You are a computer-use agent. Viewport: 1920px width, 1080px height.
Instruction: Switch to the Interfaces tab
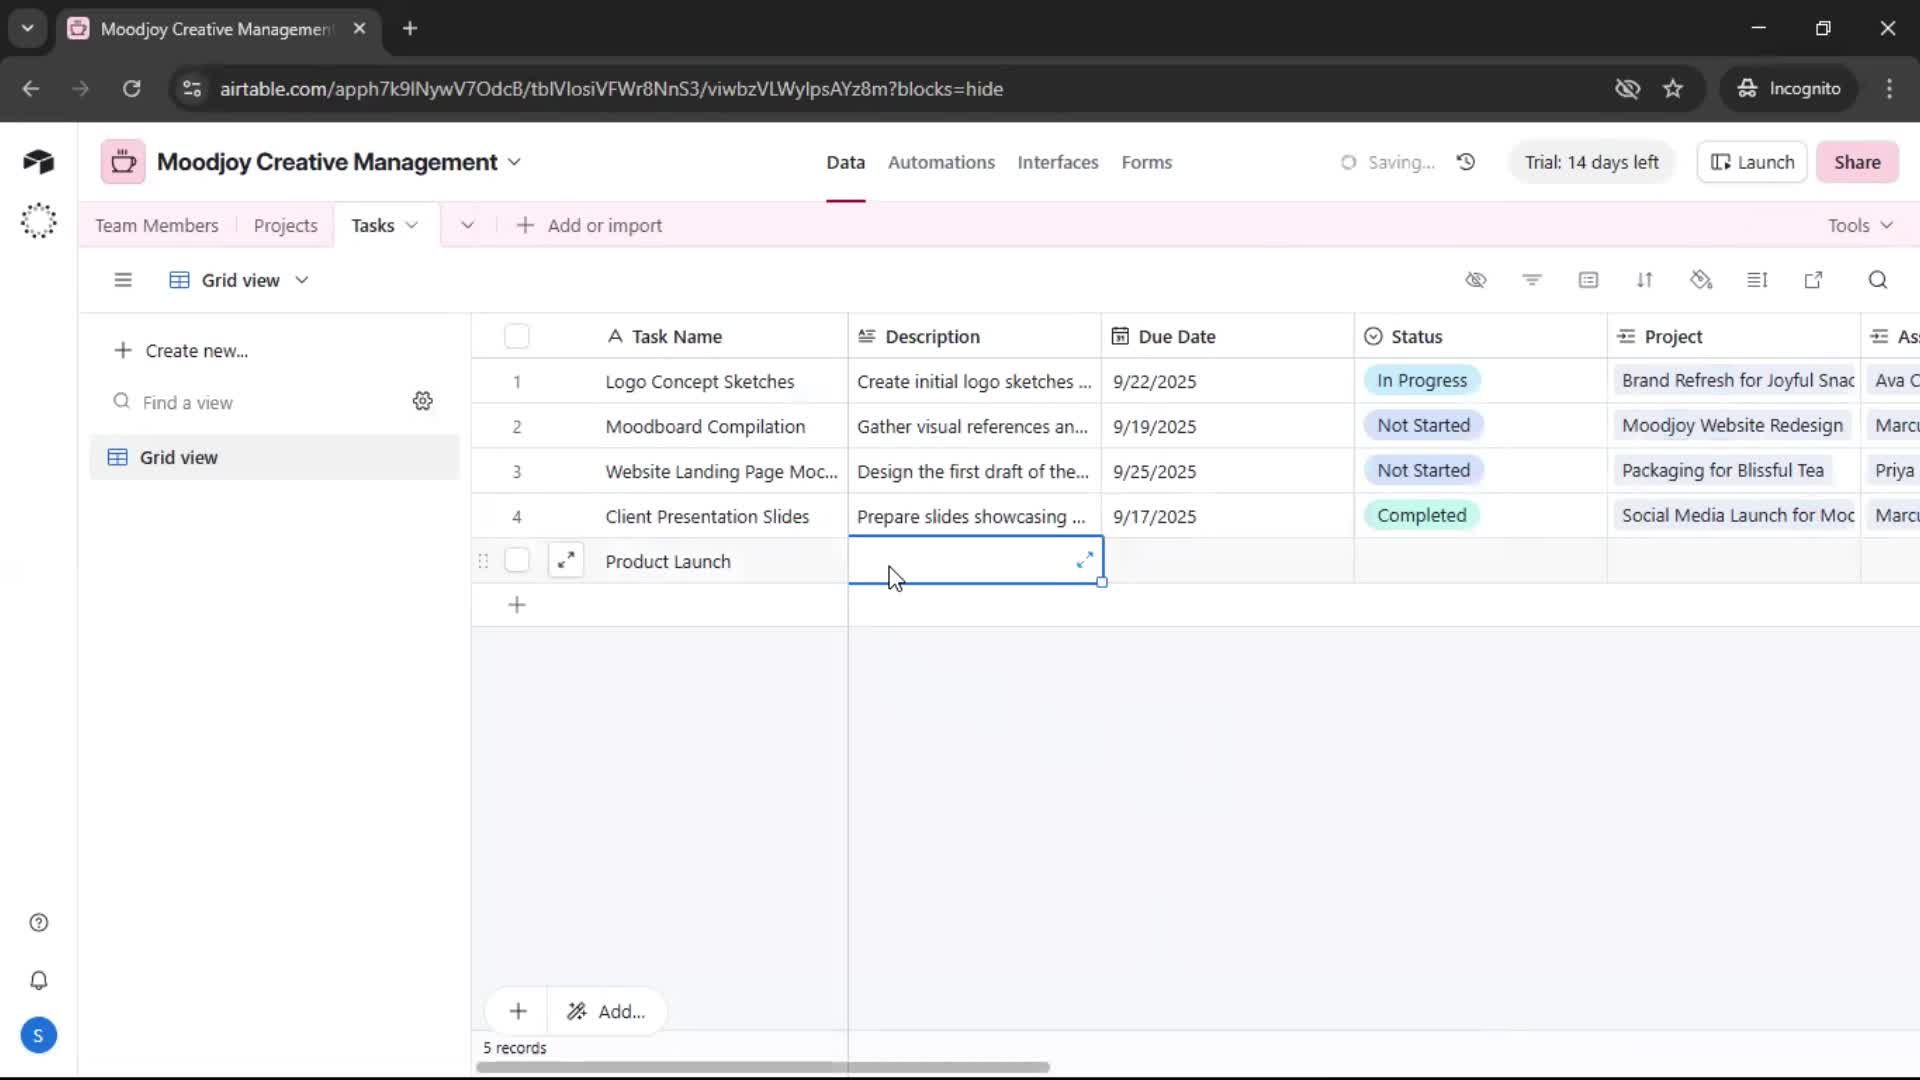pos(1058,162)
